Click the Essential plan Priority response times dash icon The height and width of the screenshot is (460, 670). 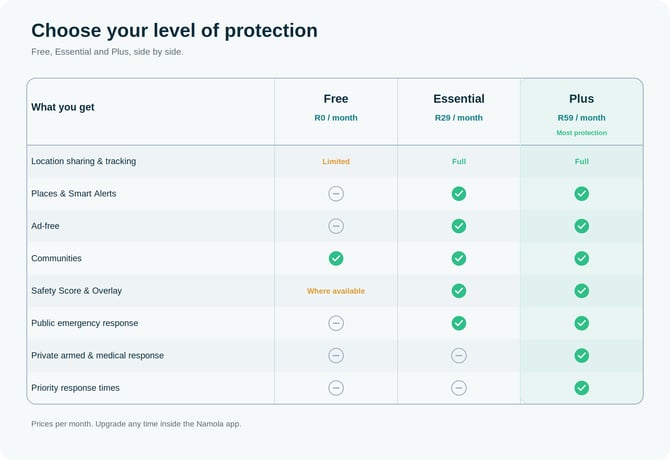tap(458, 388)
